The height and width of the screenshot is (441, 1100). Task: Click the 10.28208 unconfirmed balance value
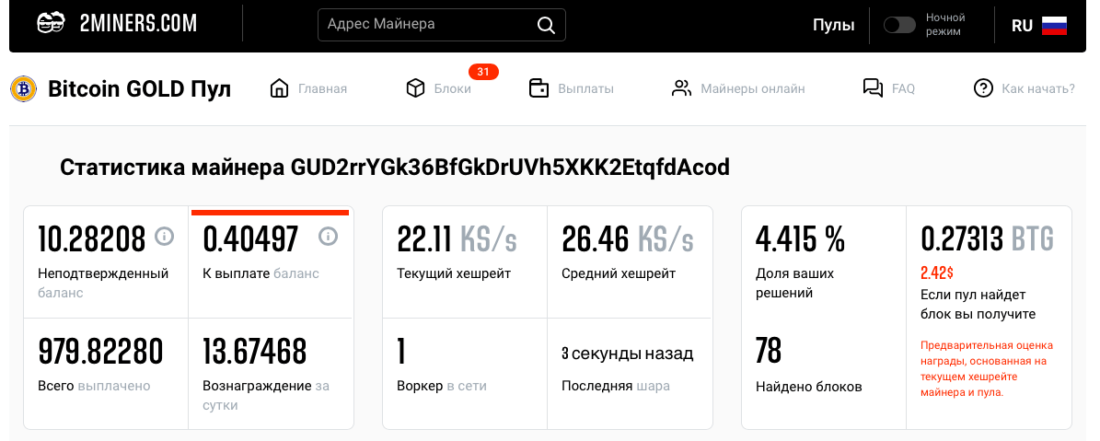pos(92,238)
